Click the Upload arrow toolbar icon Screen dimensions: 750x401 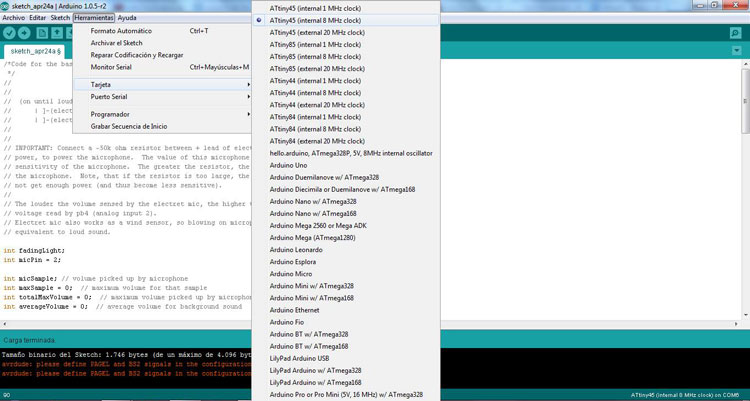pos(24,33)
